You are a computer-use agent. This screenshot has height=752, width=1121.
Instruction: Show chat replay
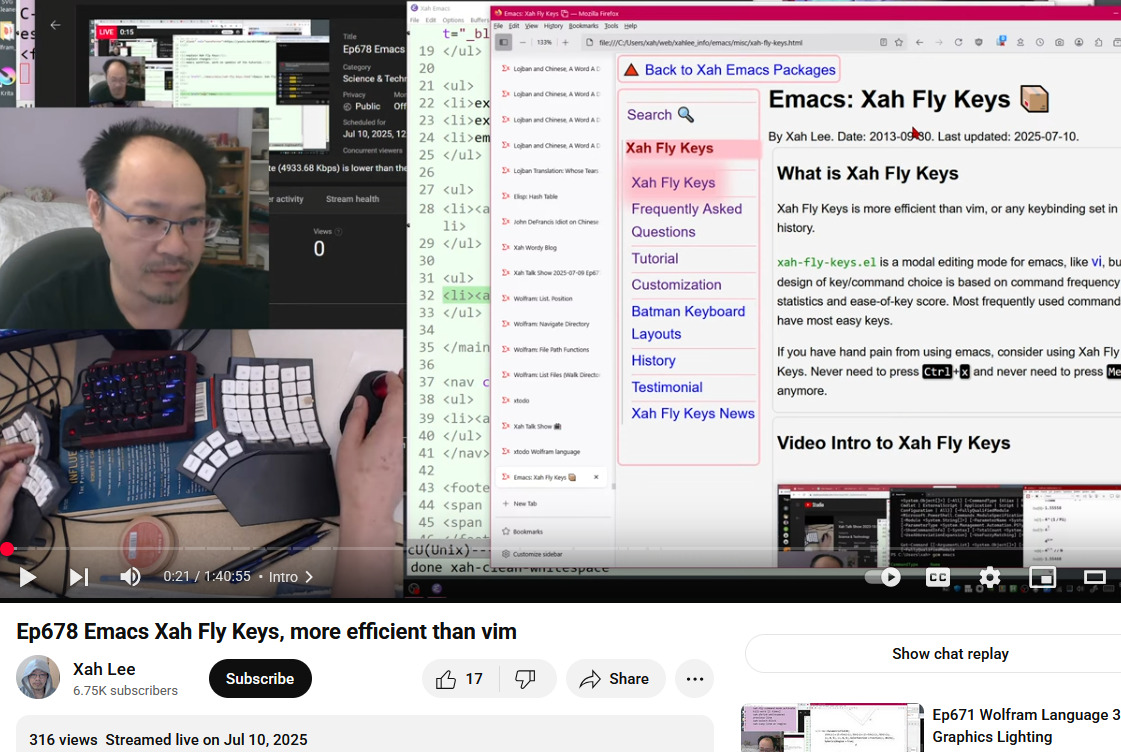coord(950,653)
